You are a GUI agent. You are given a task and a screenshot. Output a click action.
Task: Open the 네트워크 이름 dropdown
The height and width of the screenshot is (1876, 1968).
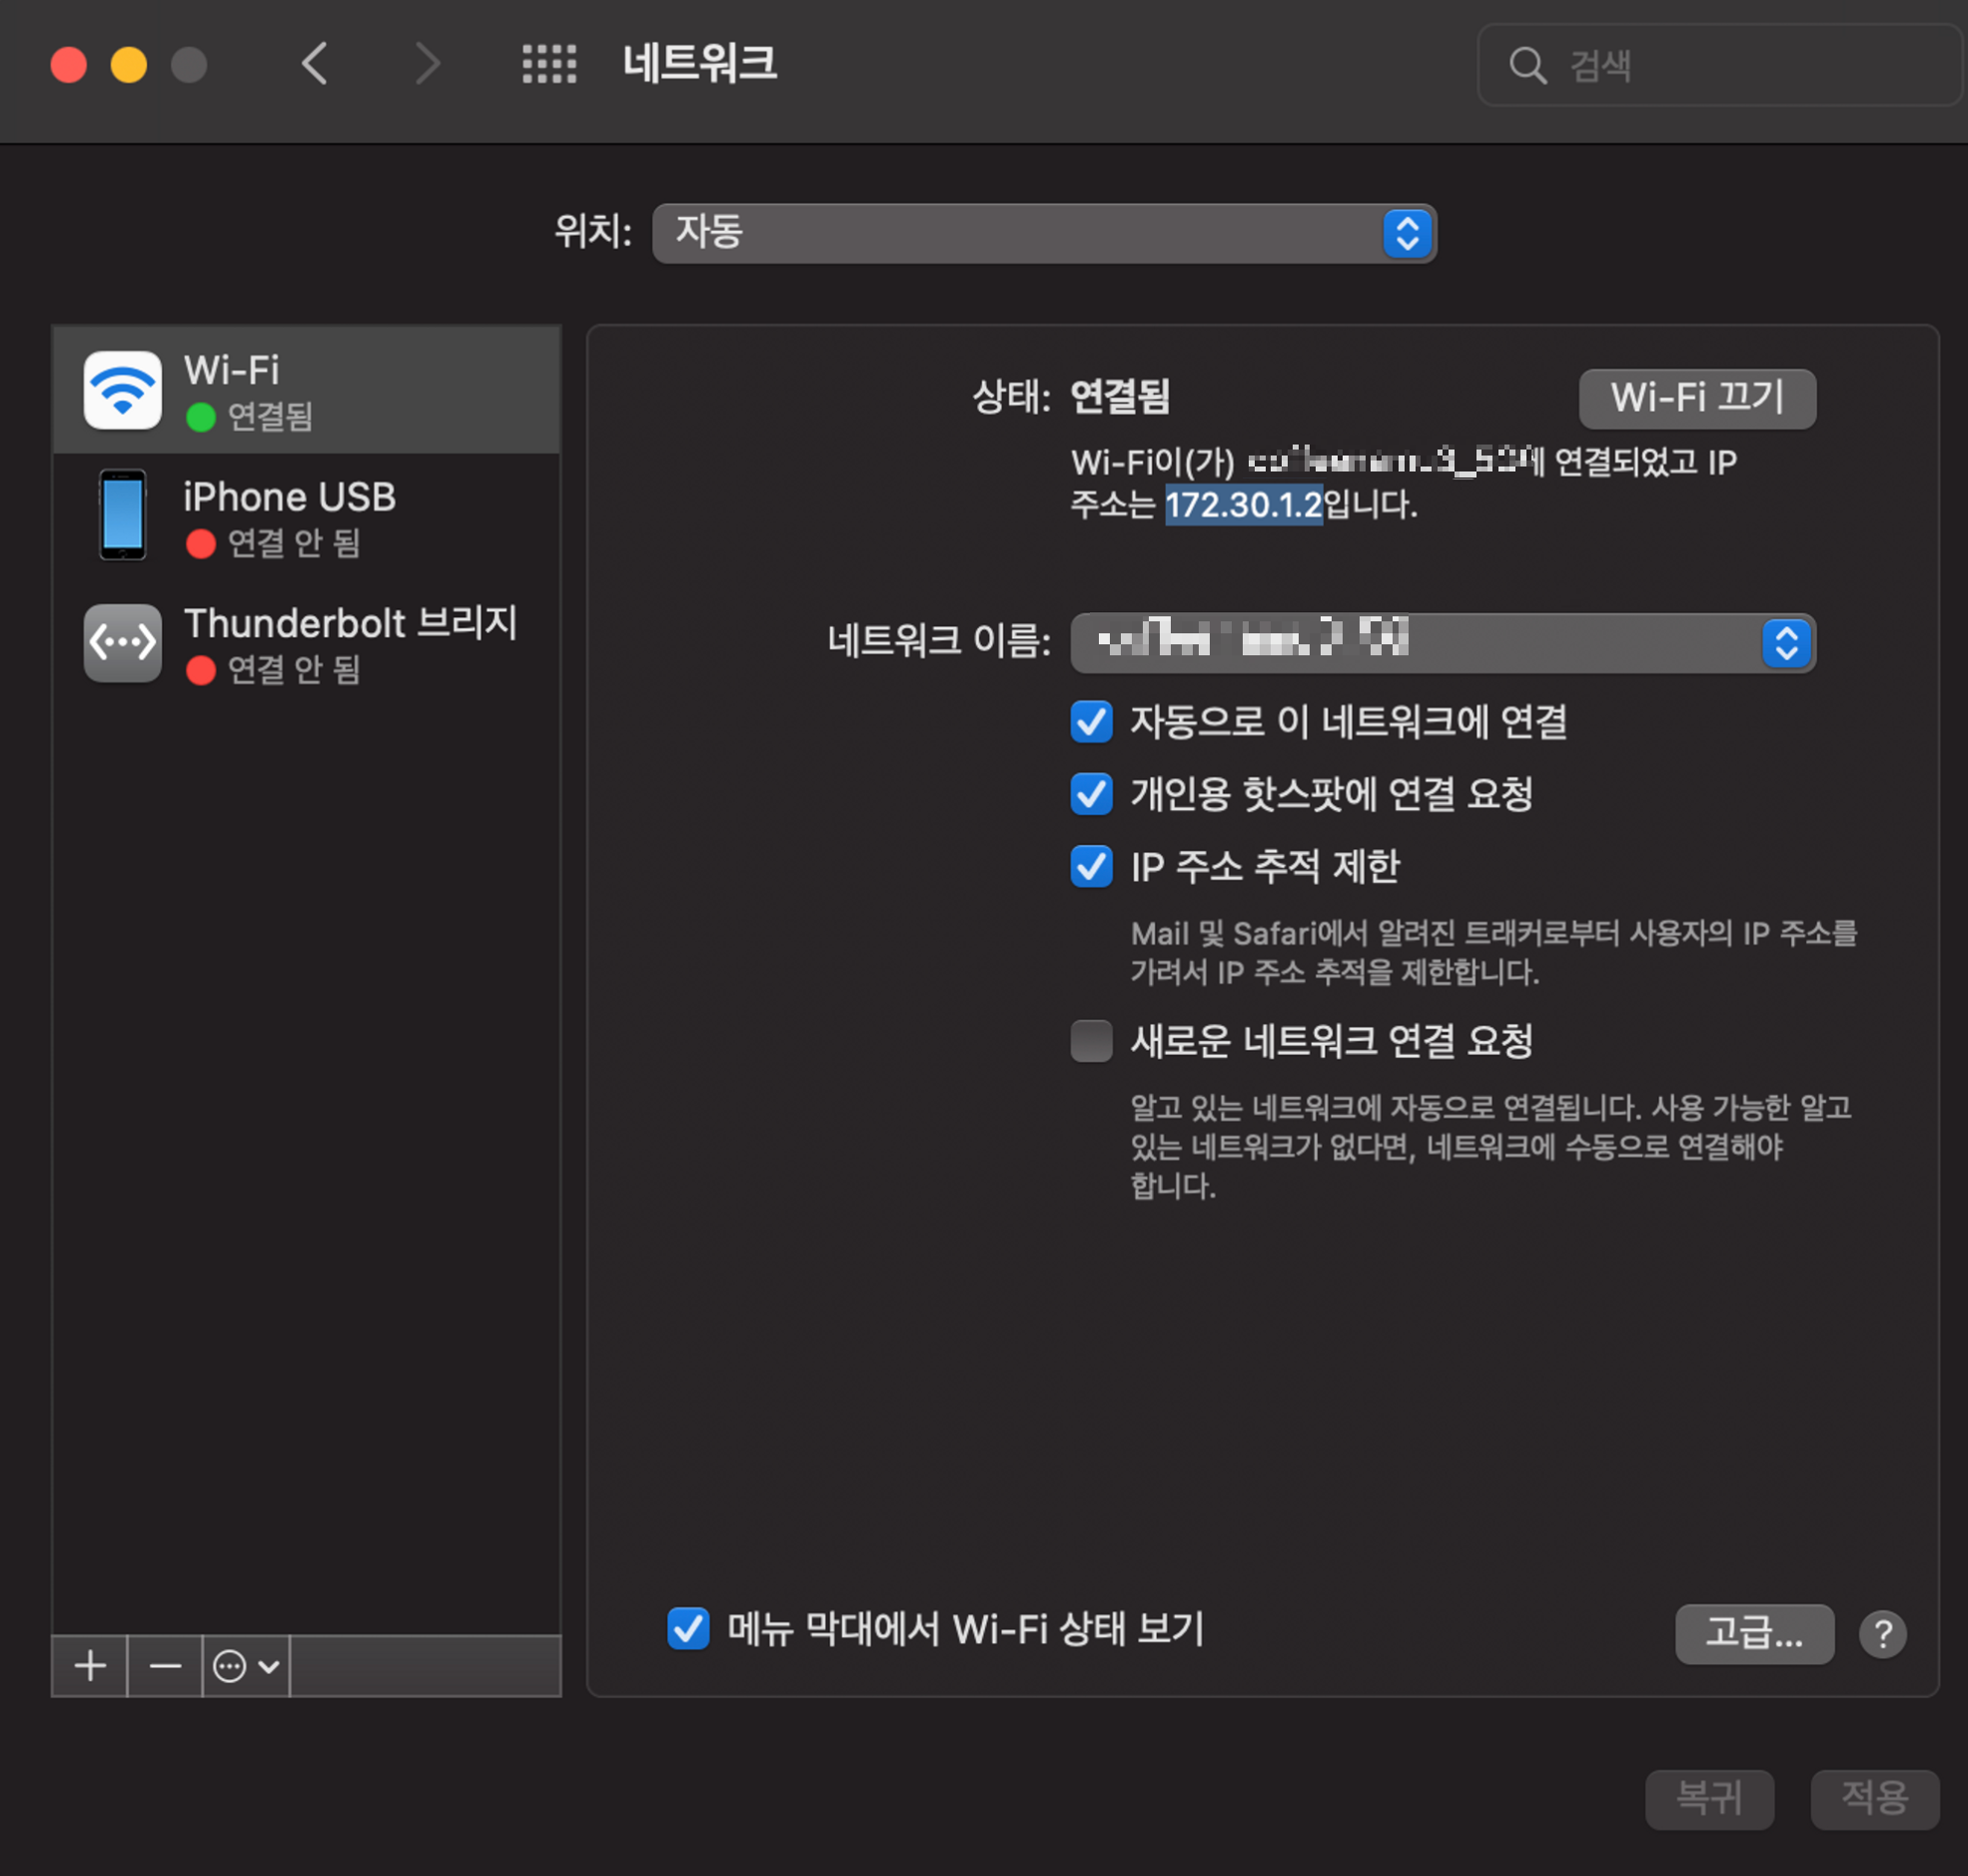click(x=1442, y=643)
